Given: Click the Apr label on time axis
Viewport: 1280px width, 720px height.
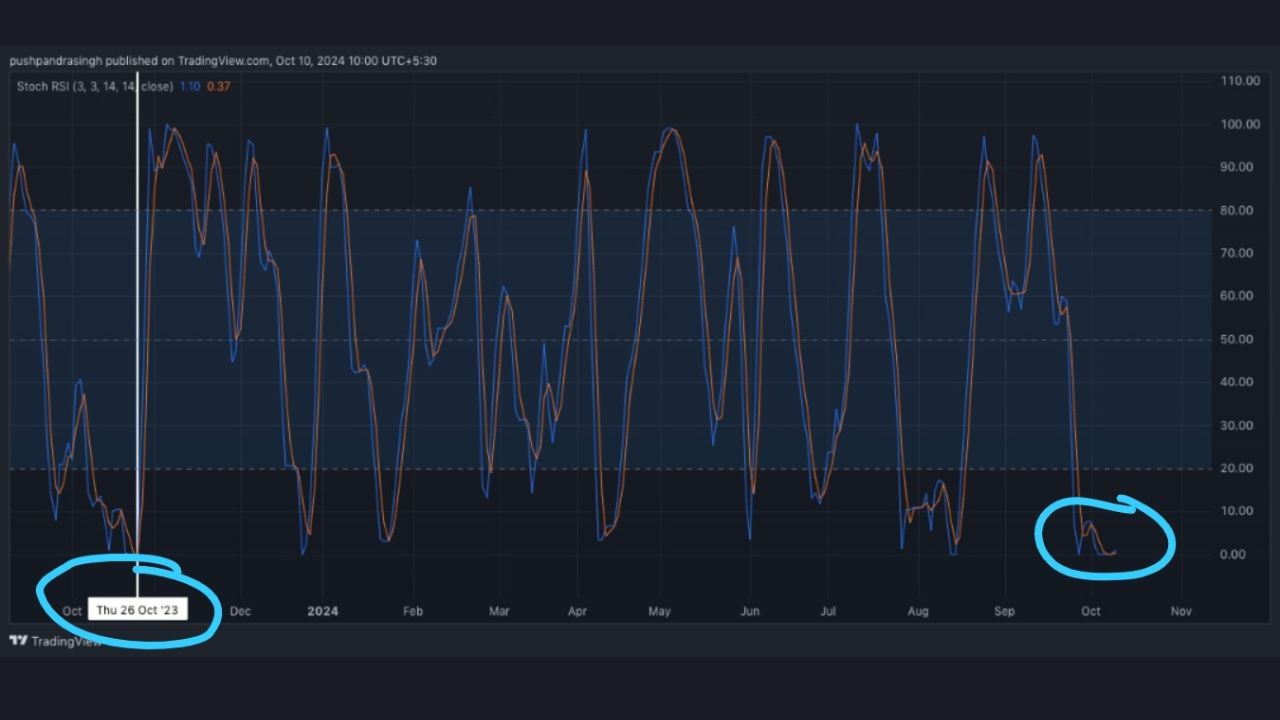Looking at the screenshot, I should tap(577, 611).
